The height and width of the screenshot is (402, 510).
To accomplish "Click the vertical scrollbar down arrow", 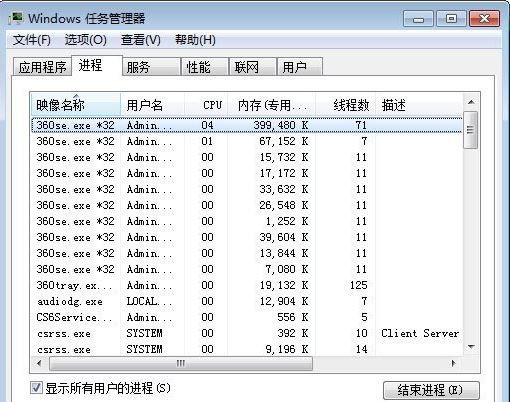I will coord(471,347).
